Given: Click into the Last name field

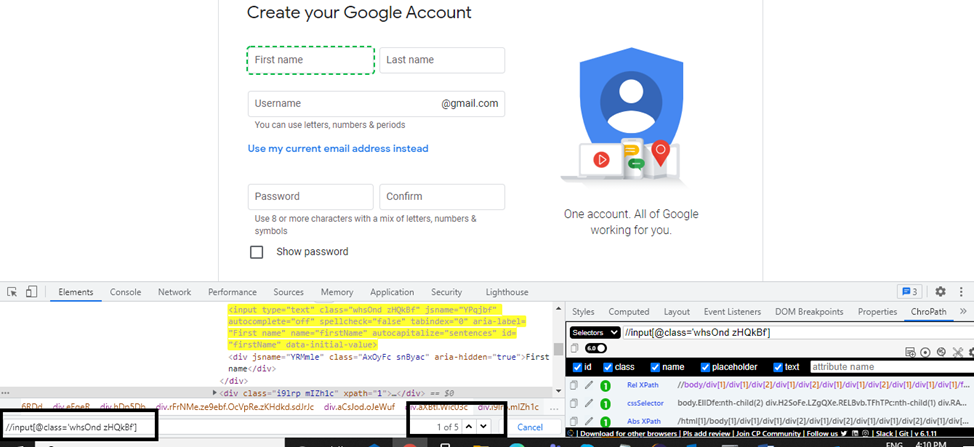Looking at the screenshot, I should [x=442, y=60].
